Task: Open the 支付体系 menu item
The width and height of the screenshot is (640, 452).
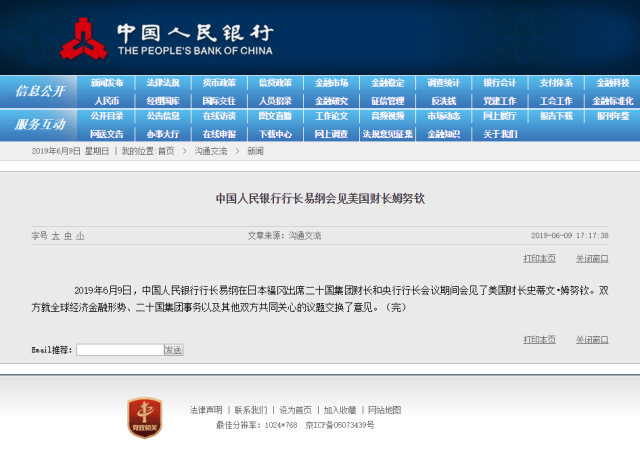Action: pos(556,83)
